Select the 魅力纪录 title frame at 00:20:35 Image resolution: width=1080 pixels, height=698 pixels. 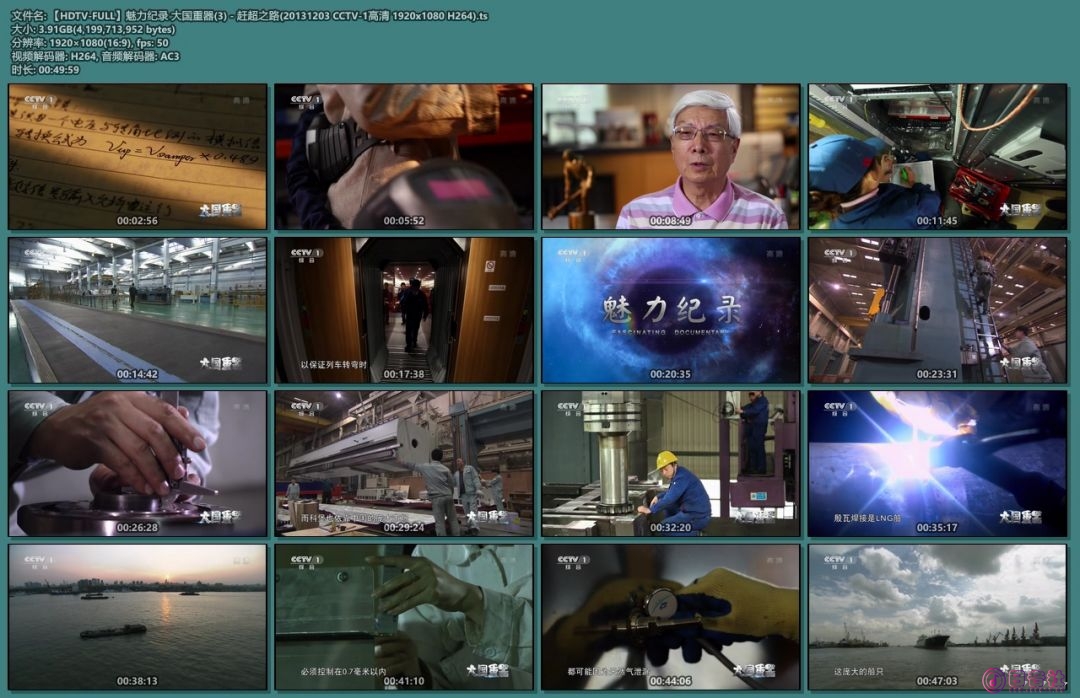pos(671,310)
